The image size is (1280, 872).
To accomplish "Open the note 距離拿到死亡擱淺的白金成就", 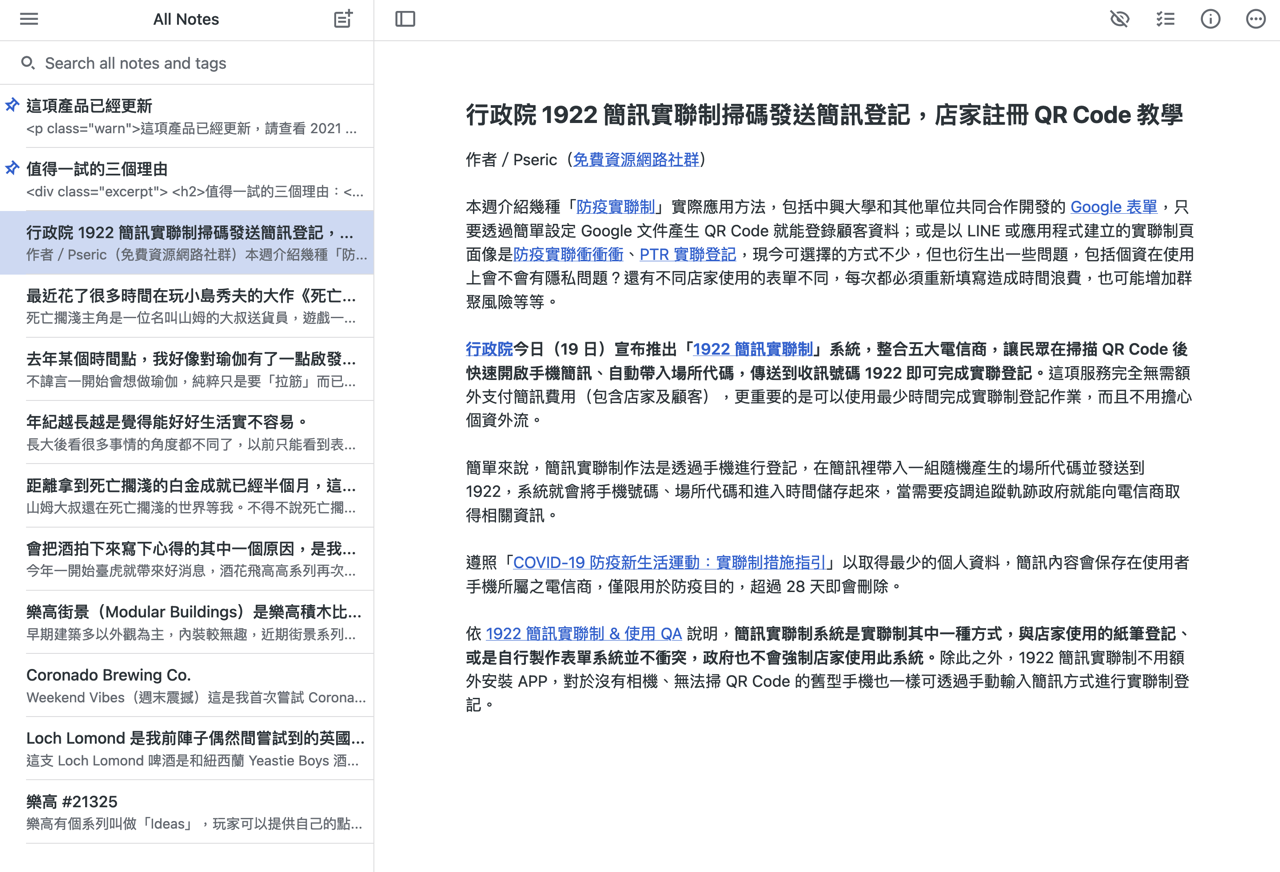I will (x=187, y=496).
